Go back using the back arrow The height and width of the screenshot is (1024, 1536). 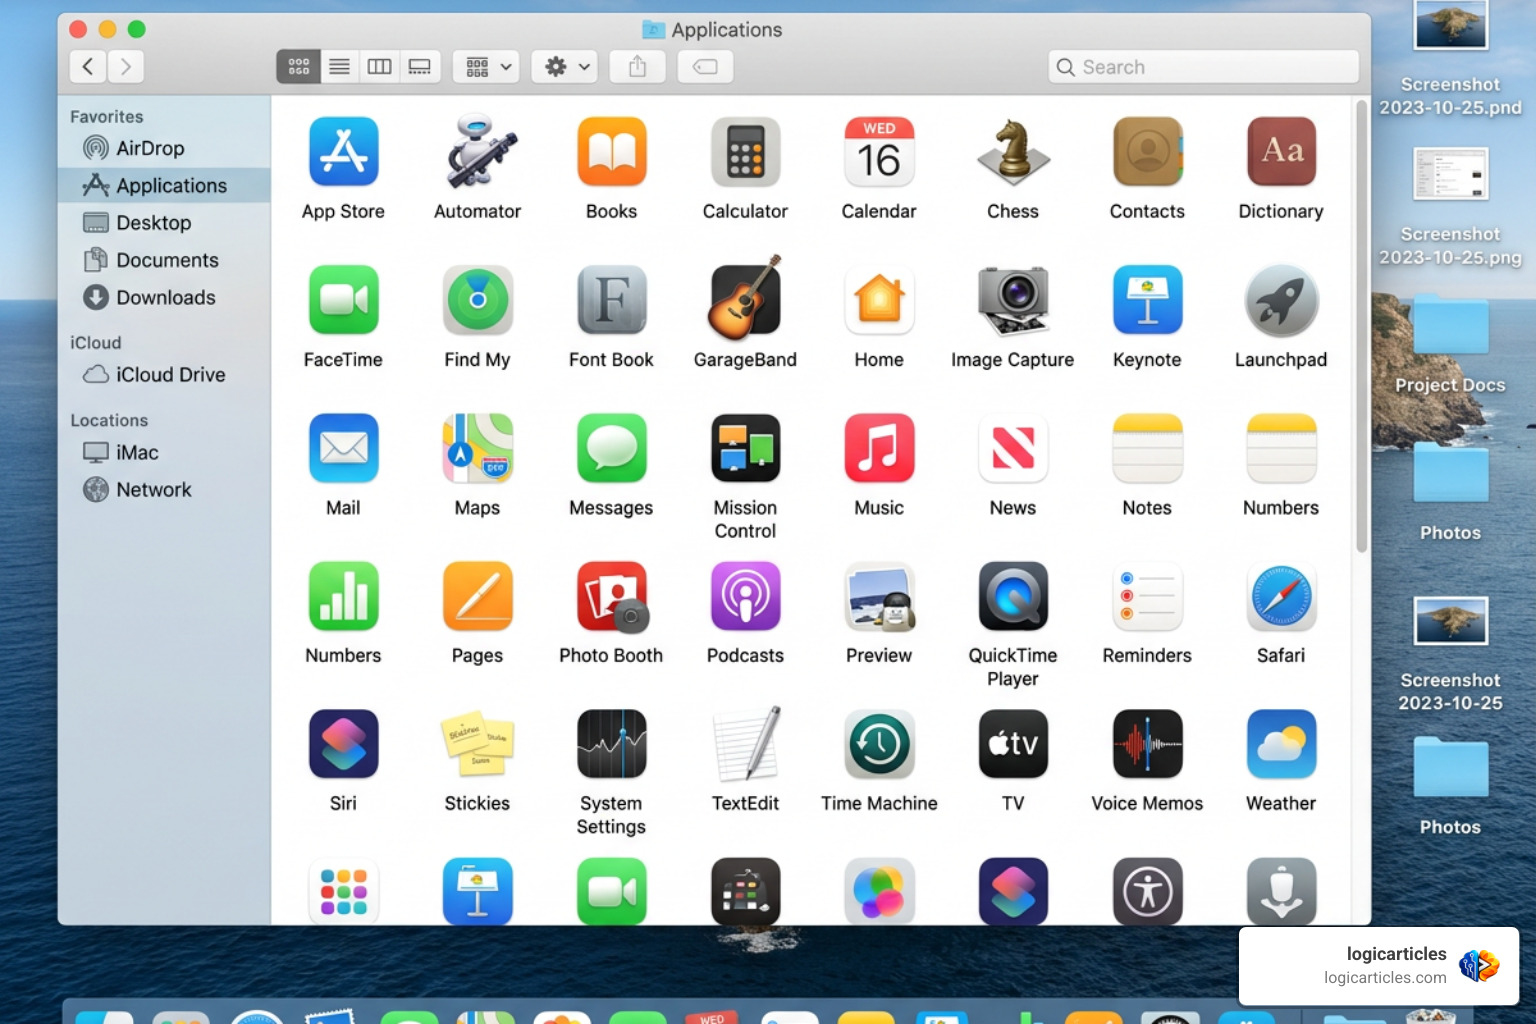tap(88, 67)
